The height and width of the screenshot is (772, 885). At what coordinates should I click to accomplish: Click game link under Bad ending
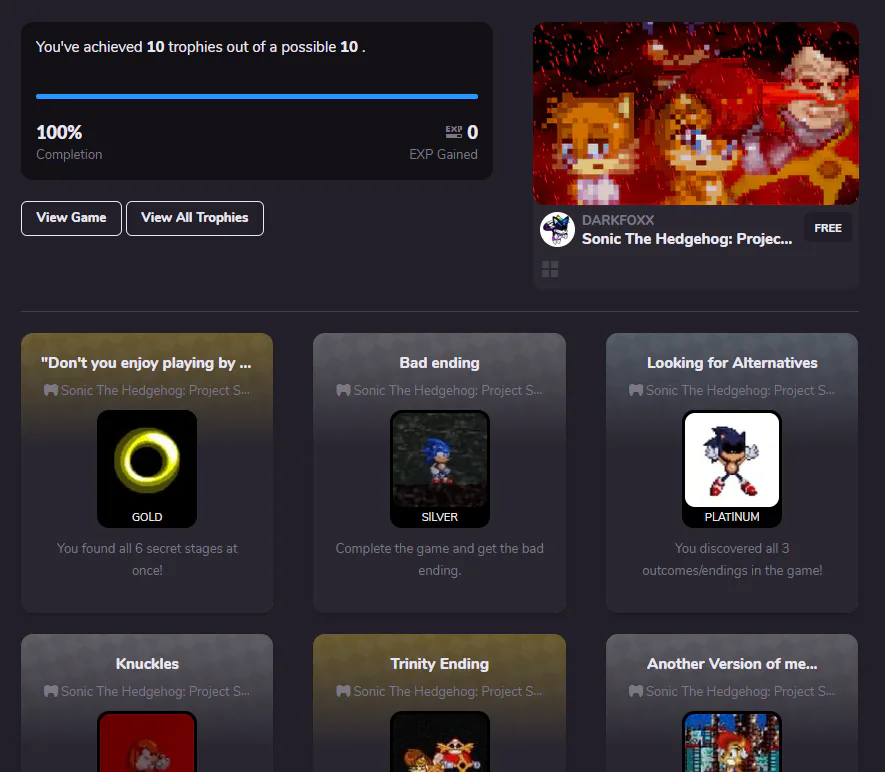[x=448, y=390]
